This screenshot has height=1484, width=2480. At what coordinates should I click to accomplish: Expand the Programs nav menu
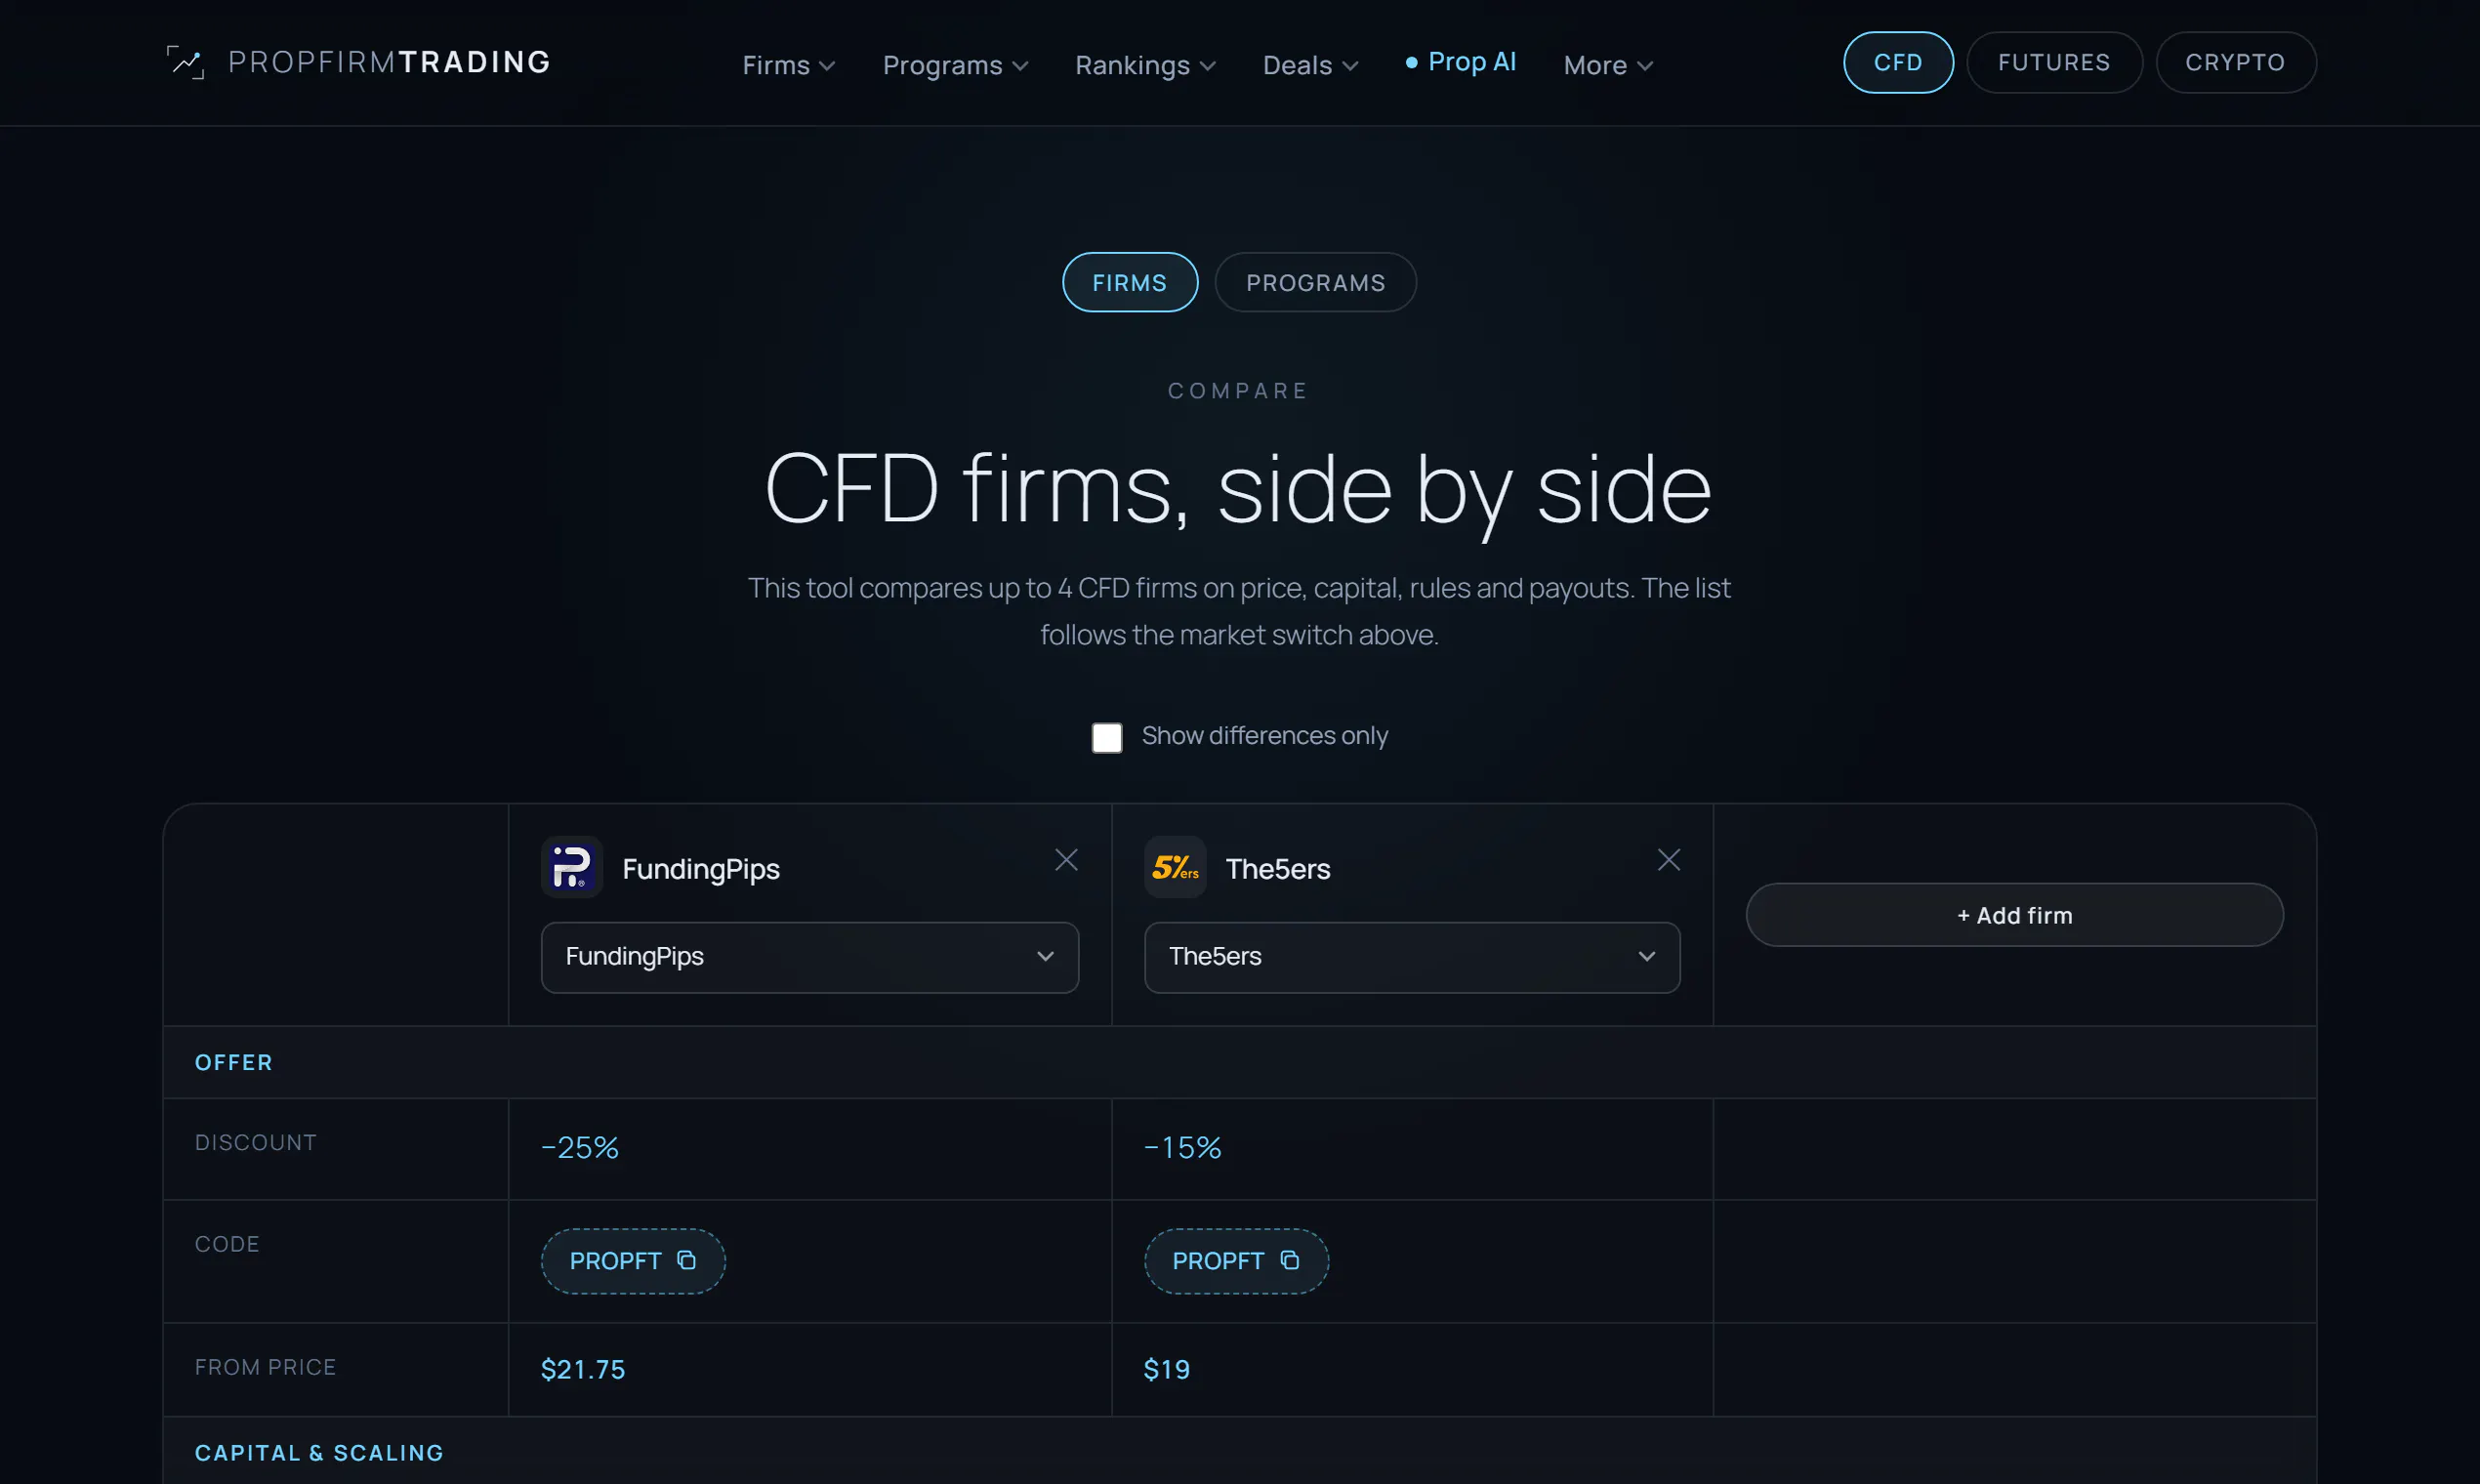[955, 65]
